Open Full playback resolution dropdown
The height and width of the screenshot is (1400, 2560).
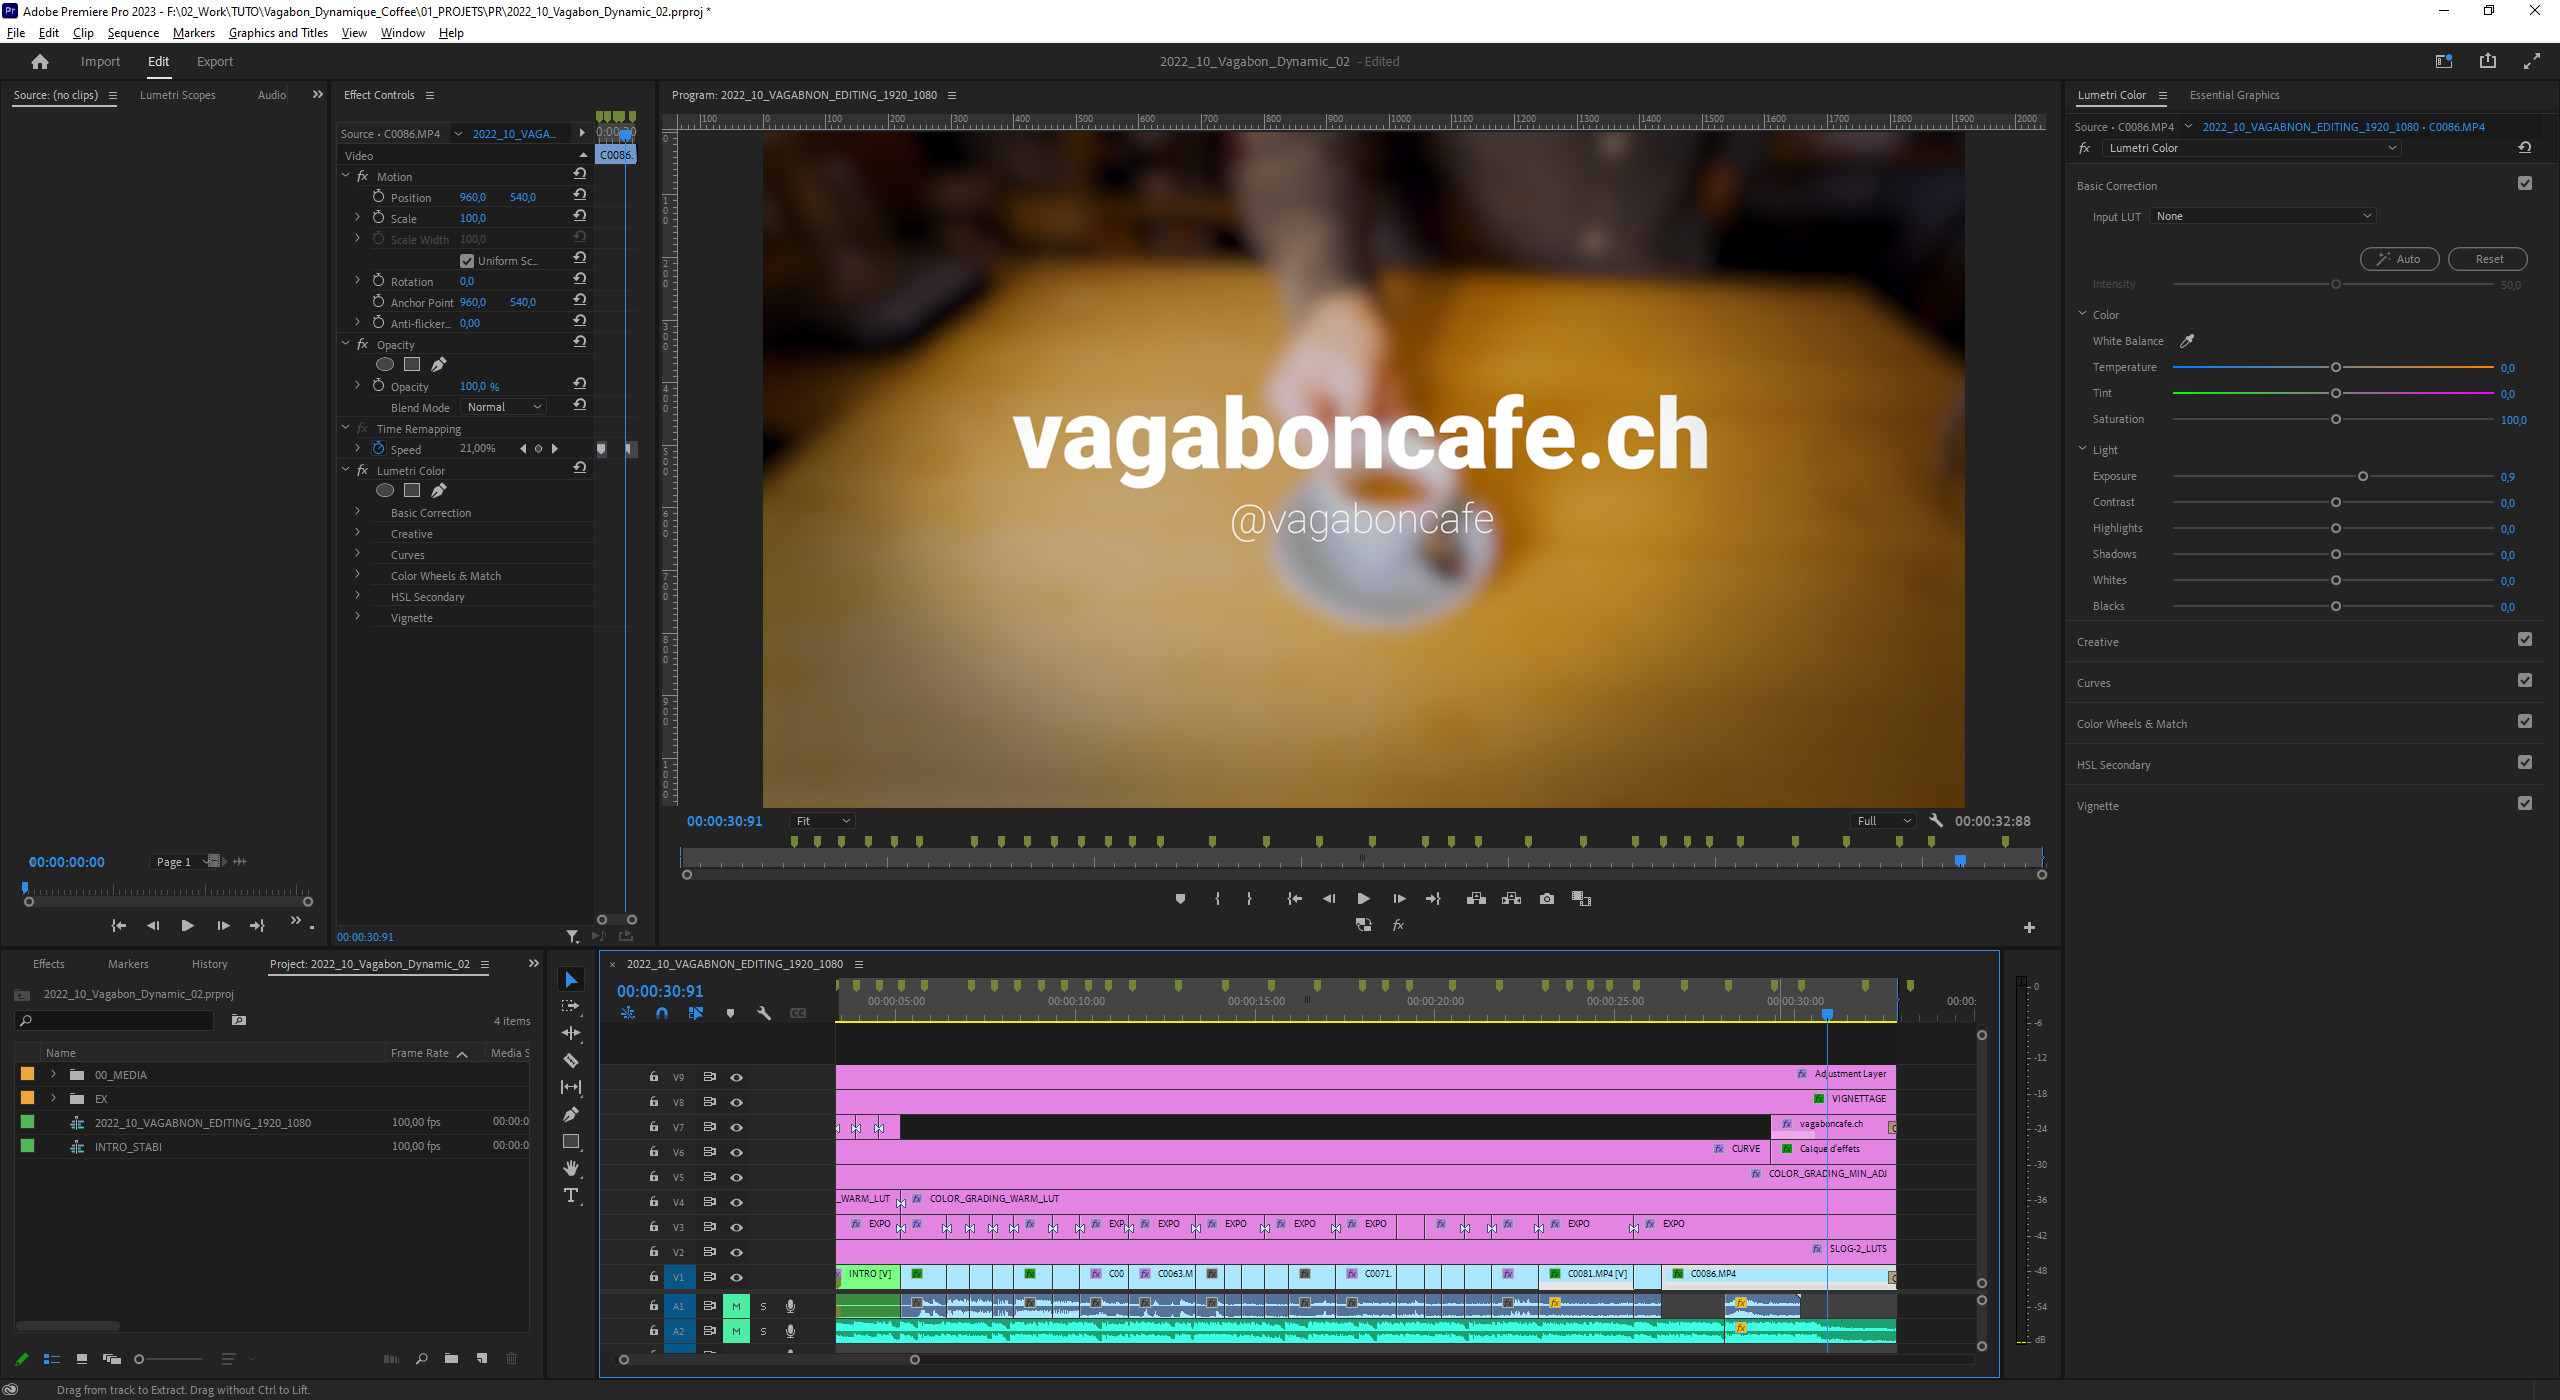tap(1884, 821)
